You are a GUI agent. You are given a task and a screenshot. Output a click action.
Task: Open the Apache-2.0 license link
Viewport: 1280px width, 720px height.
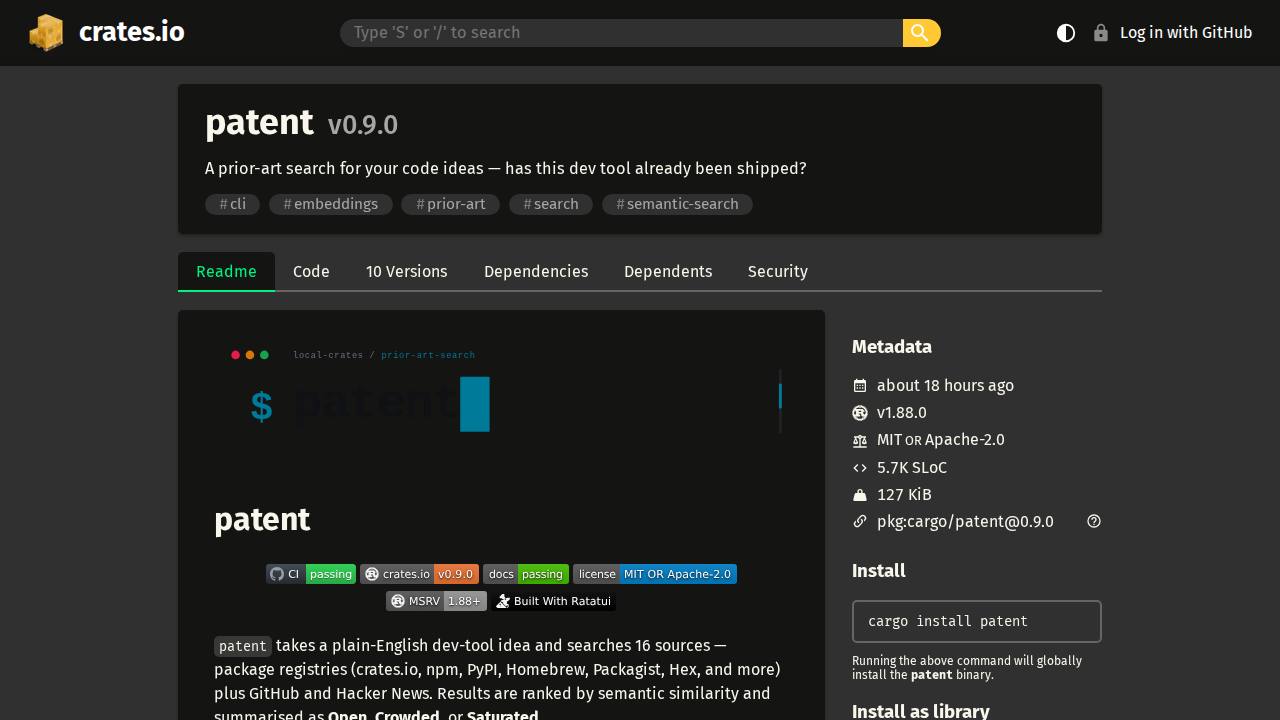coord(965,440)
